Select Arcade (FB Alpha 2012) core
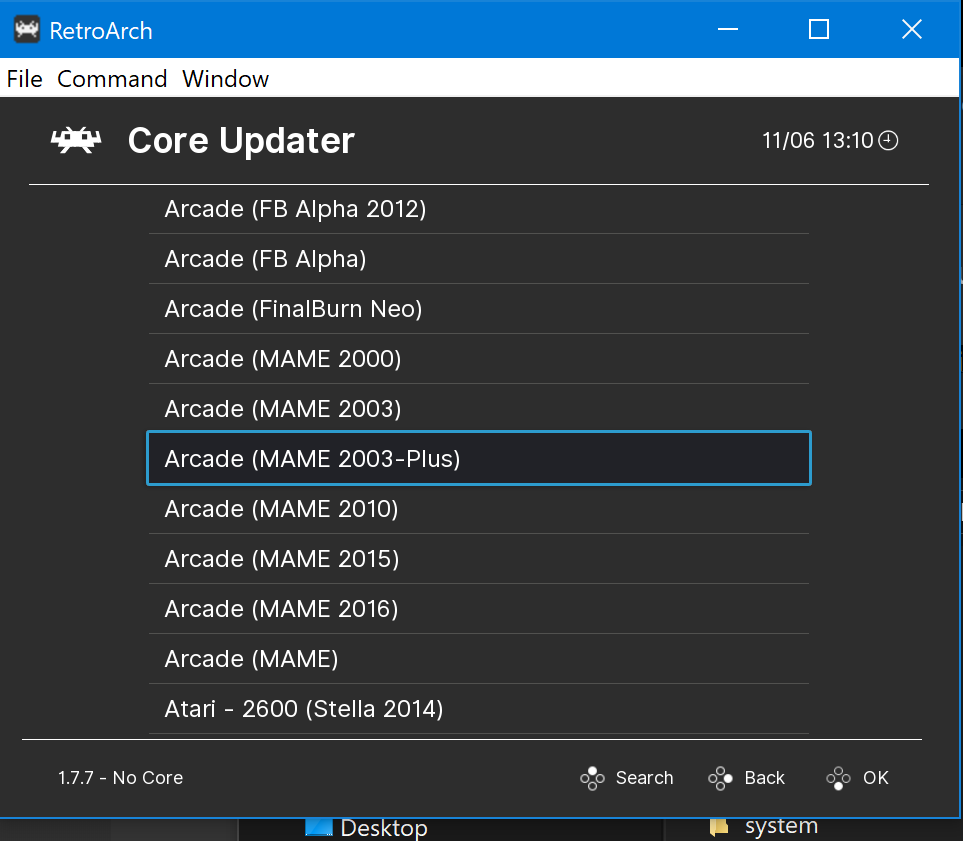The height and width of the screenshot is (841, 963). [x=478, y=209]
